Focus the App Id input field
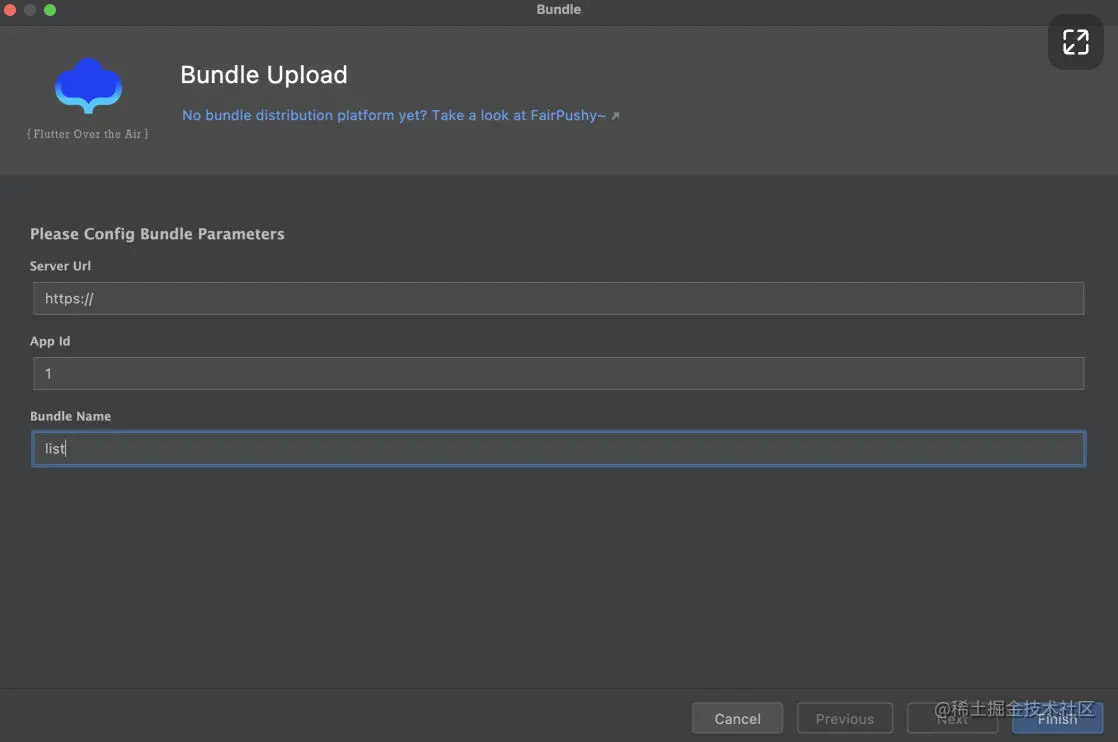This screenshot has height=742, width=1118. pyautogui.click(x=558, y=373)
